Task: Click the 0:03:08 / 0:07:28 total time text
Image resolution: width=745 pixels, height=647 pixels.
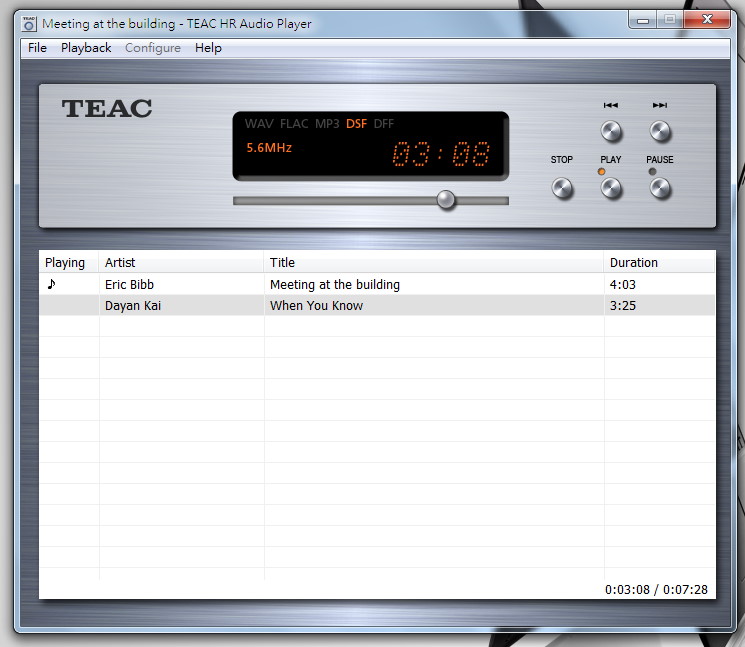Action: (x=656, y=590)
